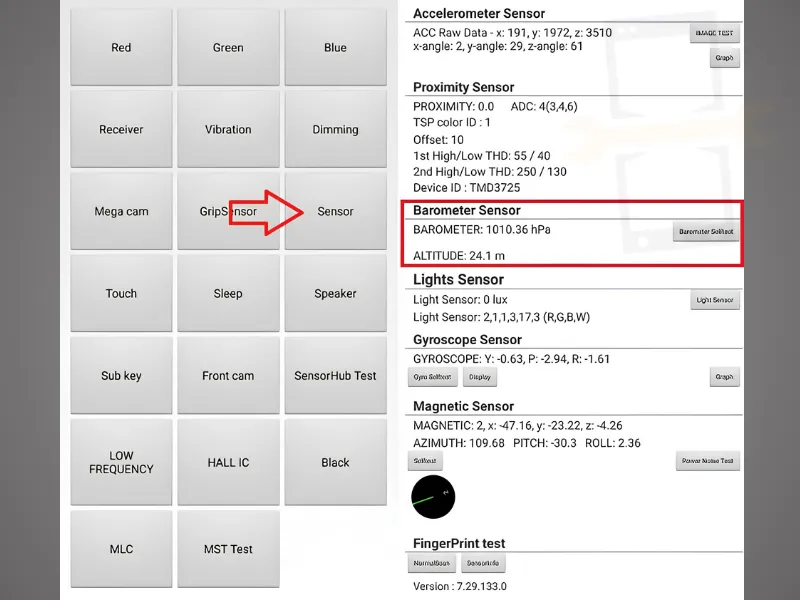Tap the Black screen test button

coord(335,462)
